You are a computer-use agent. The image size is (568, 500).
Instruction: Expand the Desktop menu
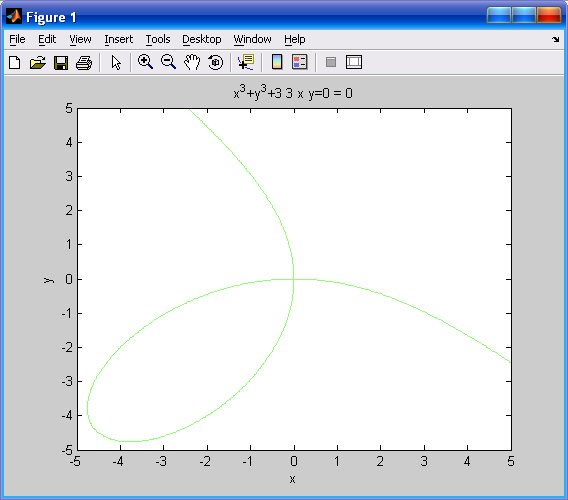(202, 39)
